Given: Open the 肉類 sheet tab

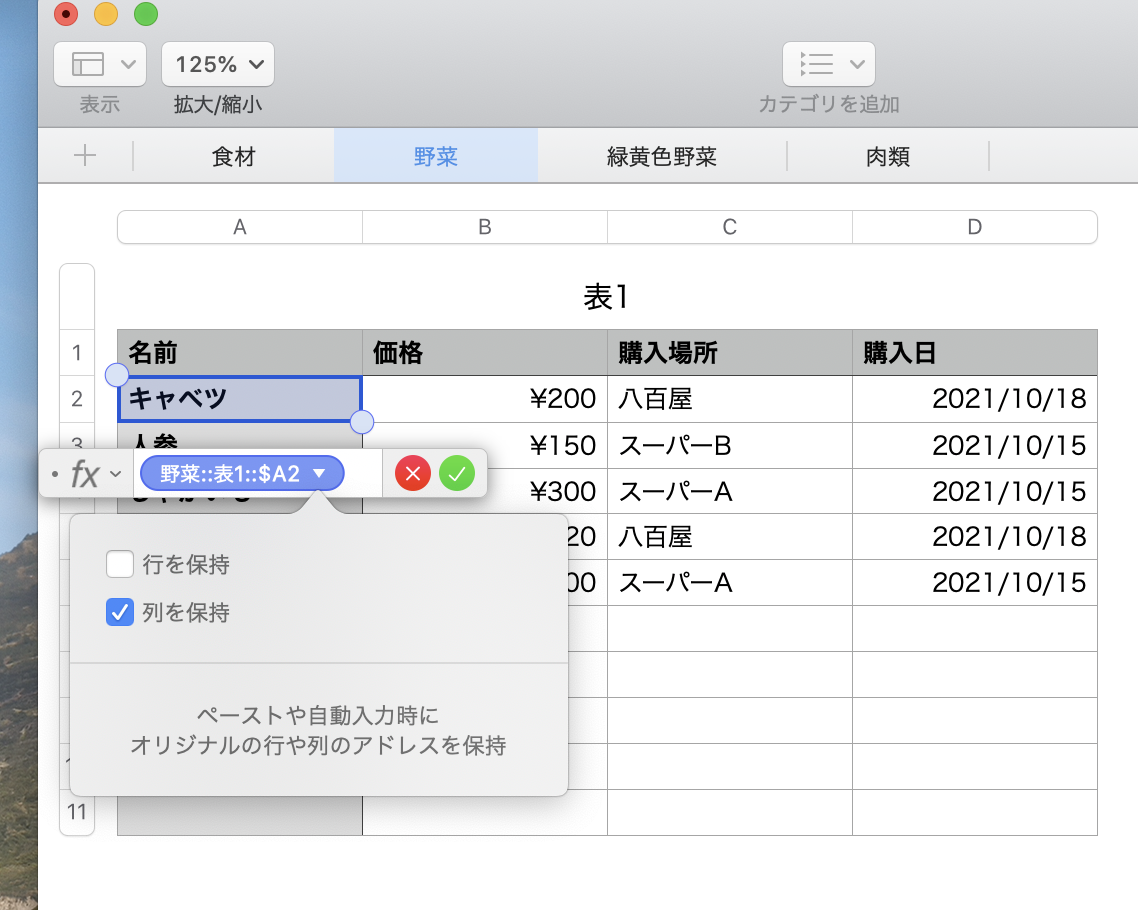Looking at the screenshot, I should 887,157.
